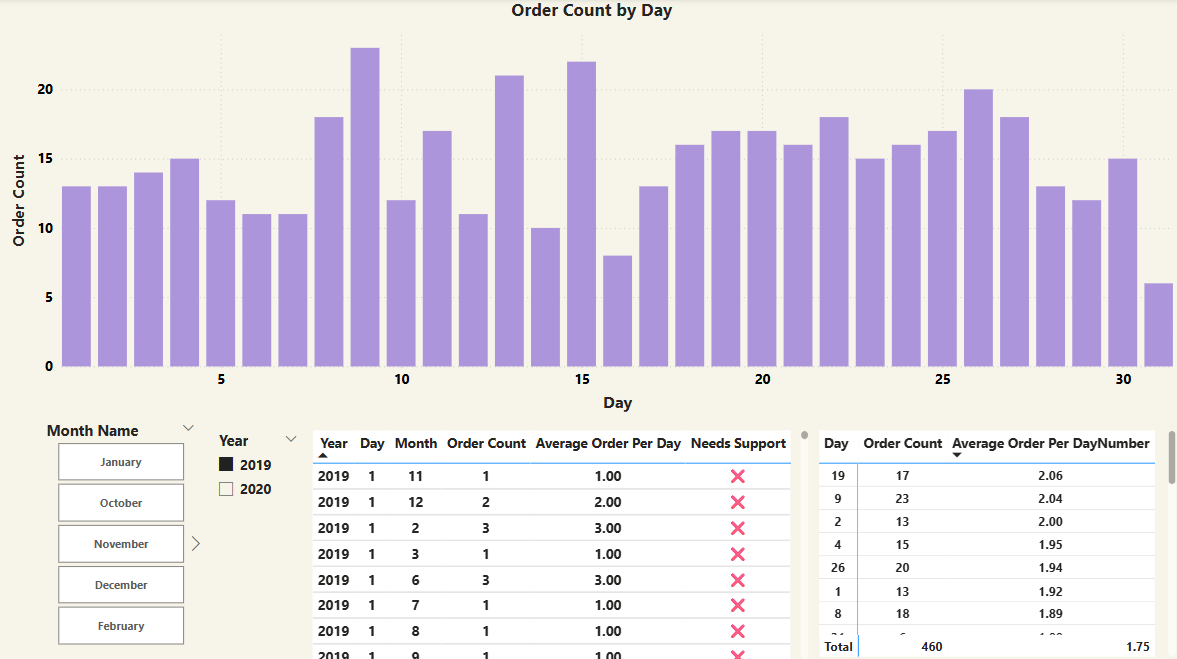Click the tallest bar for day 9
The image size is (1177, 659).
pyautogui.click(x=365, y=207)
